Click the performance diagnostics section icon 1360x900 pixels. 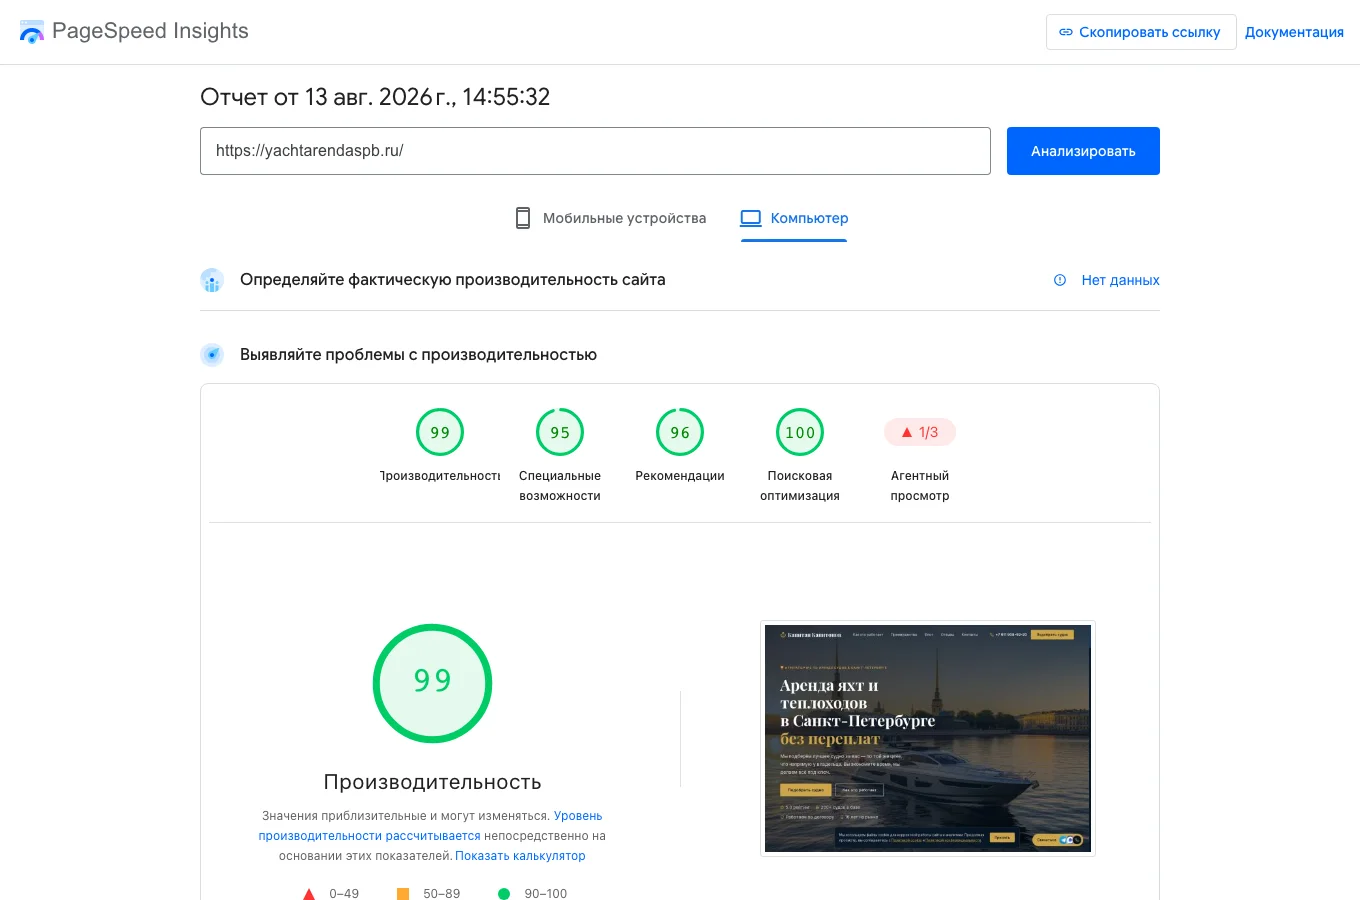point(212,354)
